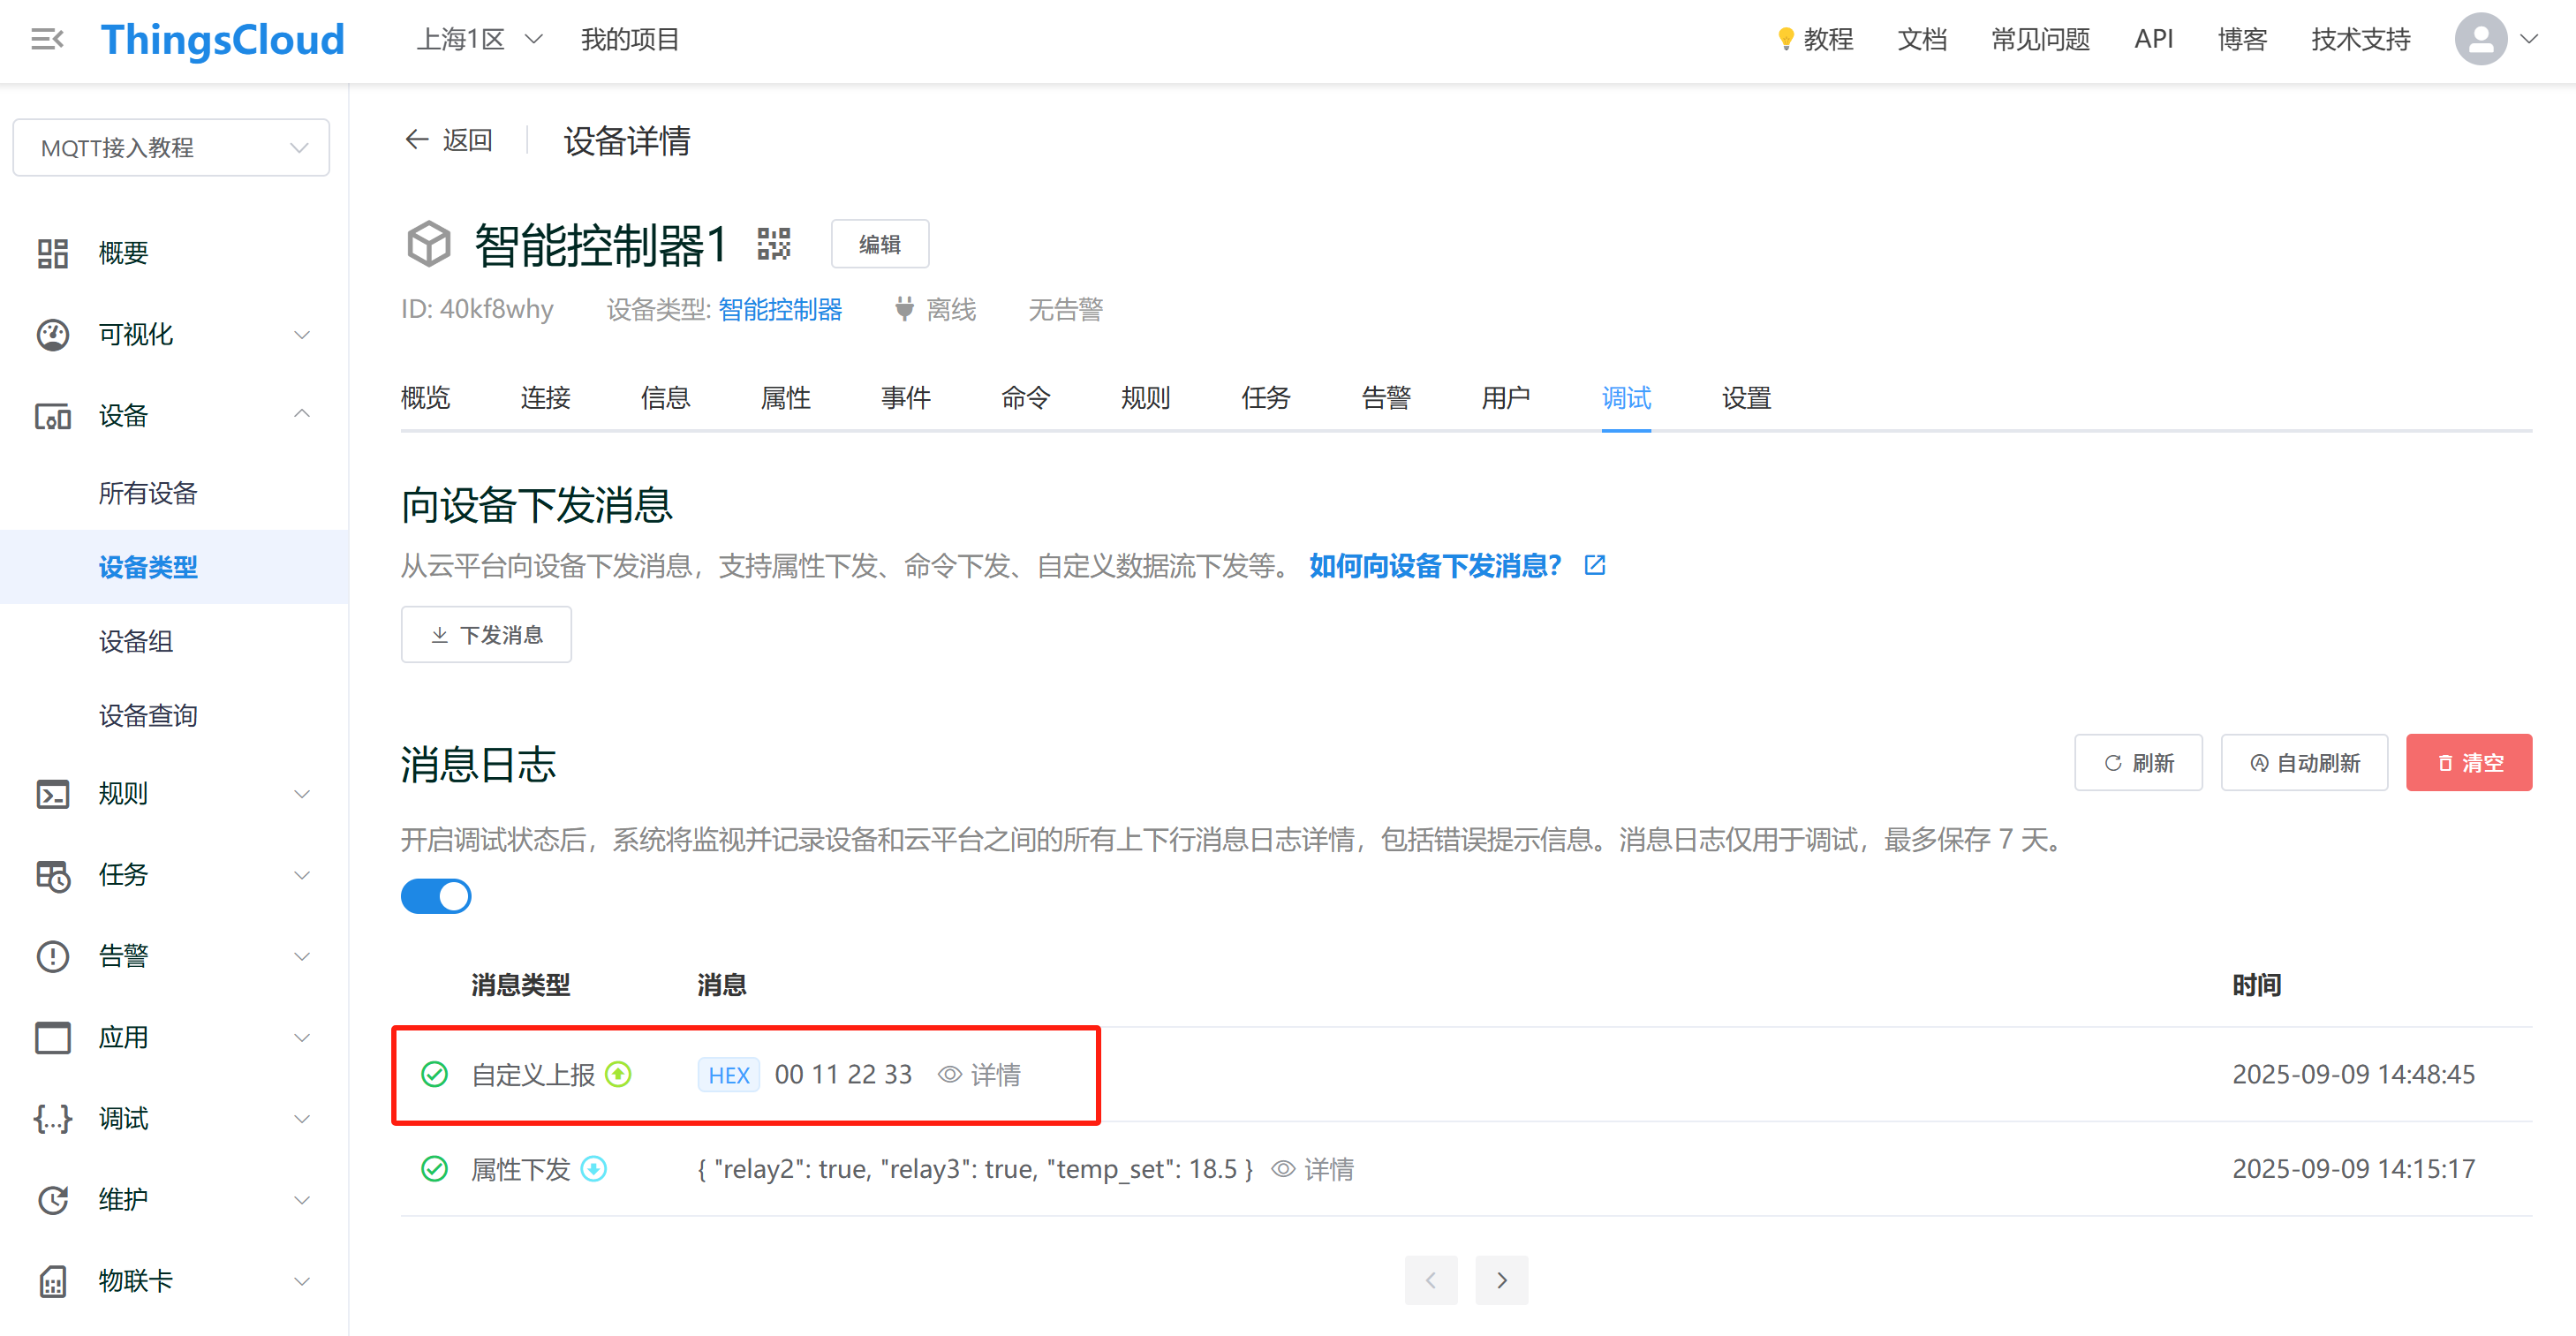Open the 文档 top bar link
This screenshot has height=1336, width=2576.
click(1922, 39)
